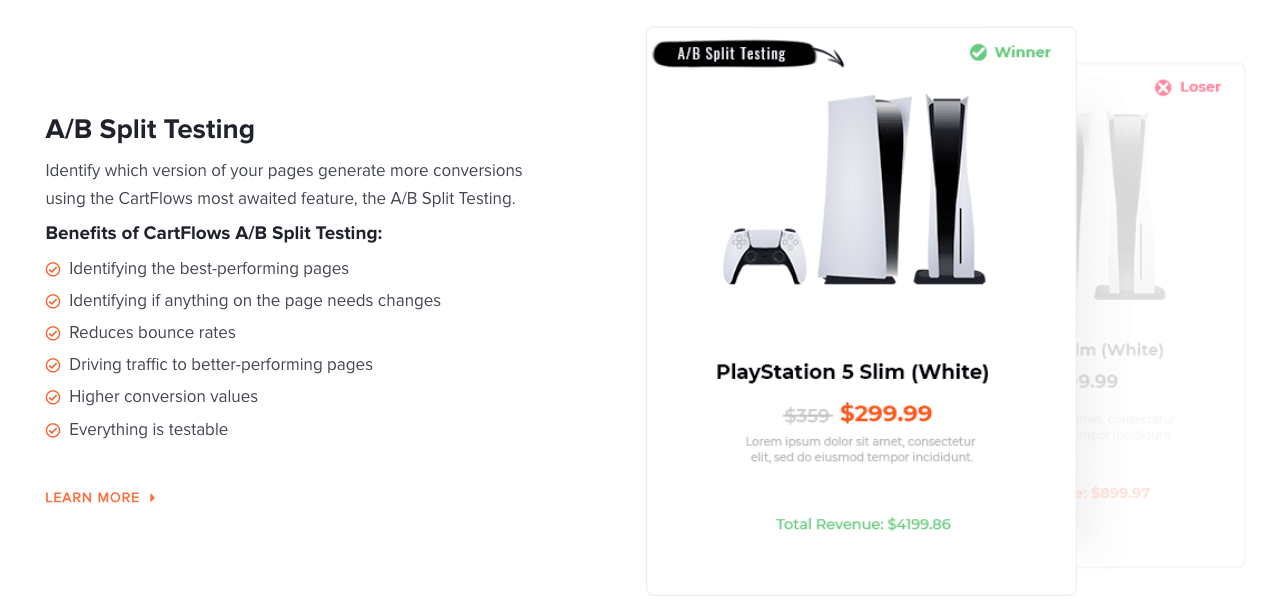This screenshot has height=612, width=1275.
Task: Click the Total Revenue: $4199.86 text
Action: tap(863, 524)
